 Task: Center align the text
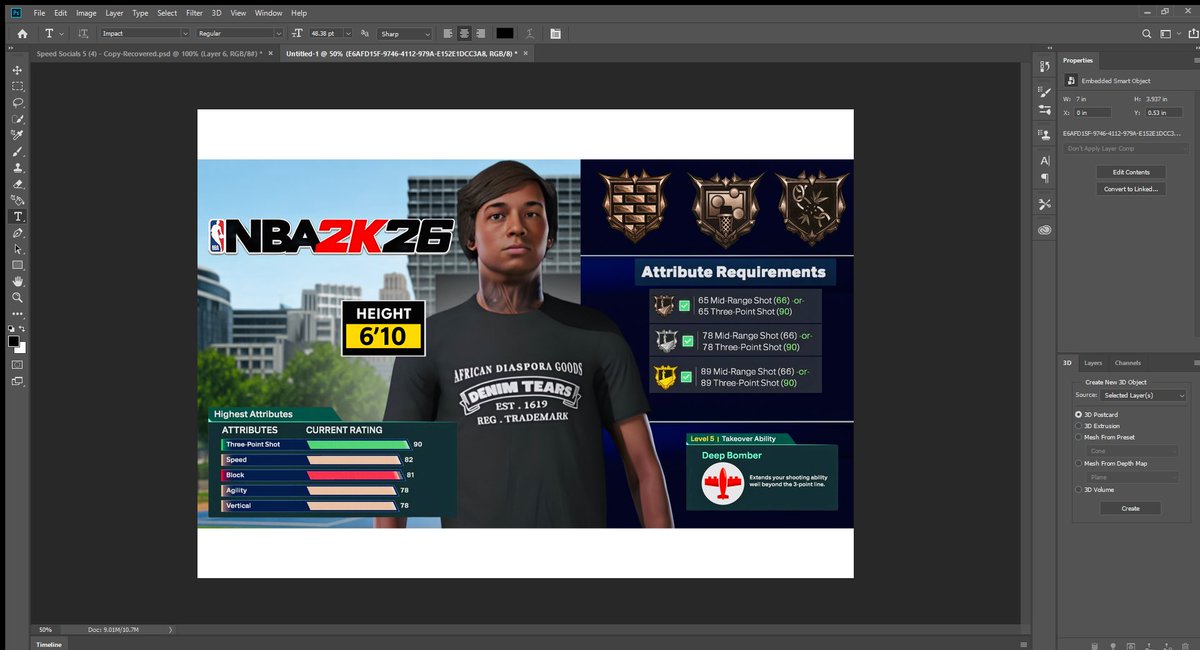point(465,33)
